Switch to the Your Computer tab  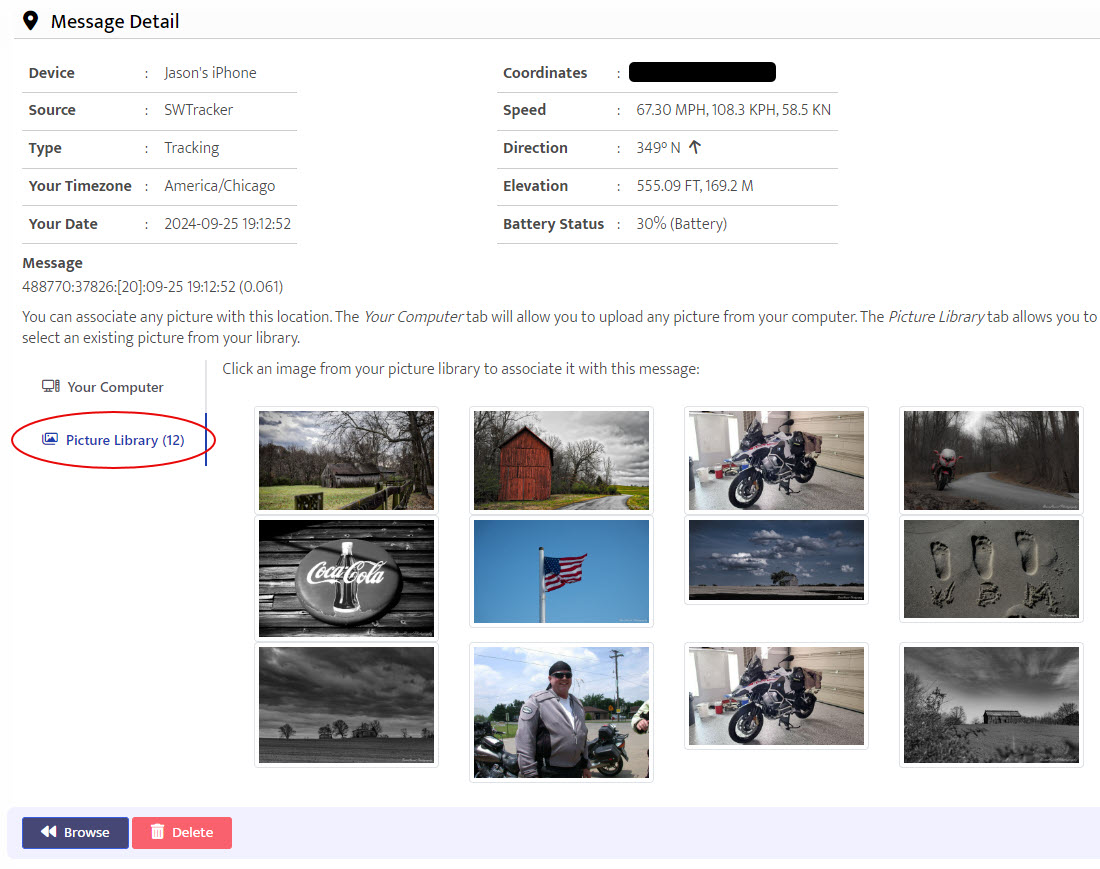click(114, 387)
